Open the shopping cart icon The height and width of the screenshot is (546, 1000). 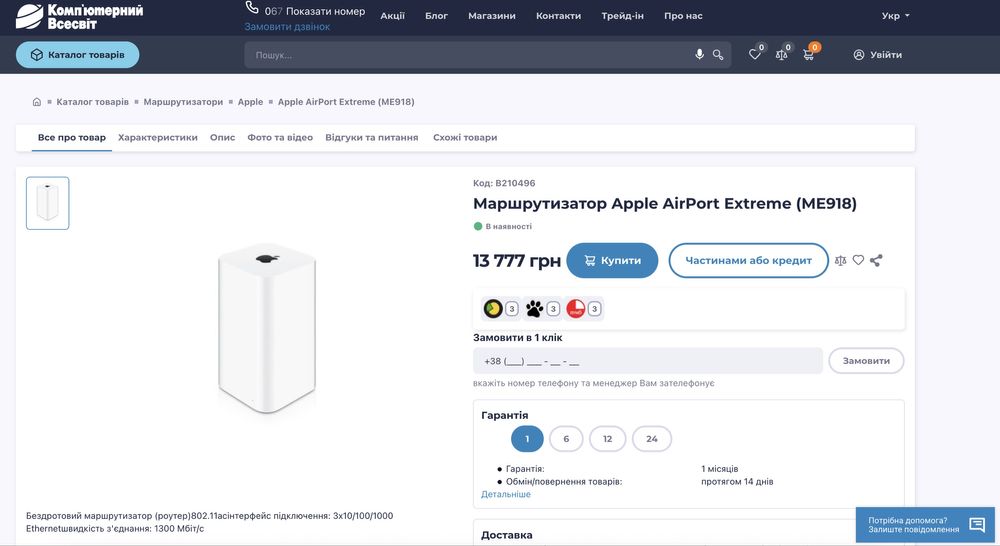pos(808,54)
